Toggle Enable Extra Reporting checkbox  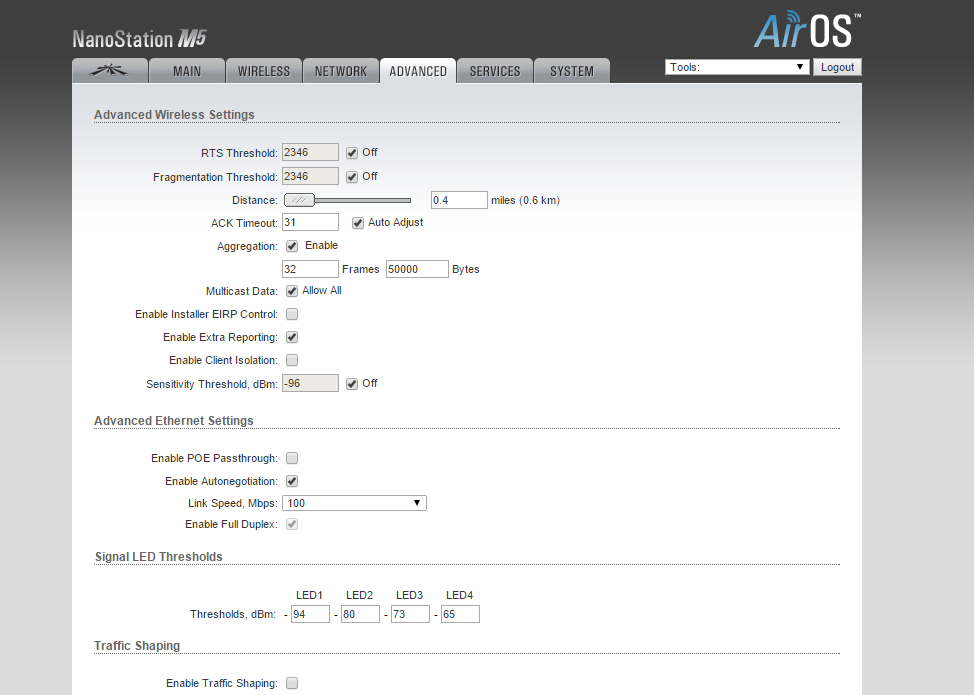point(292,337)
